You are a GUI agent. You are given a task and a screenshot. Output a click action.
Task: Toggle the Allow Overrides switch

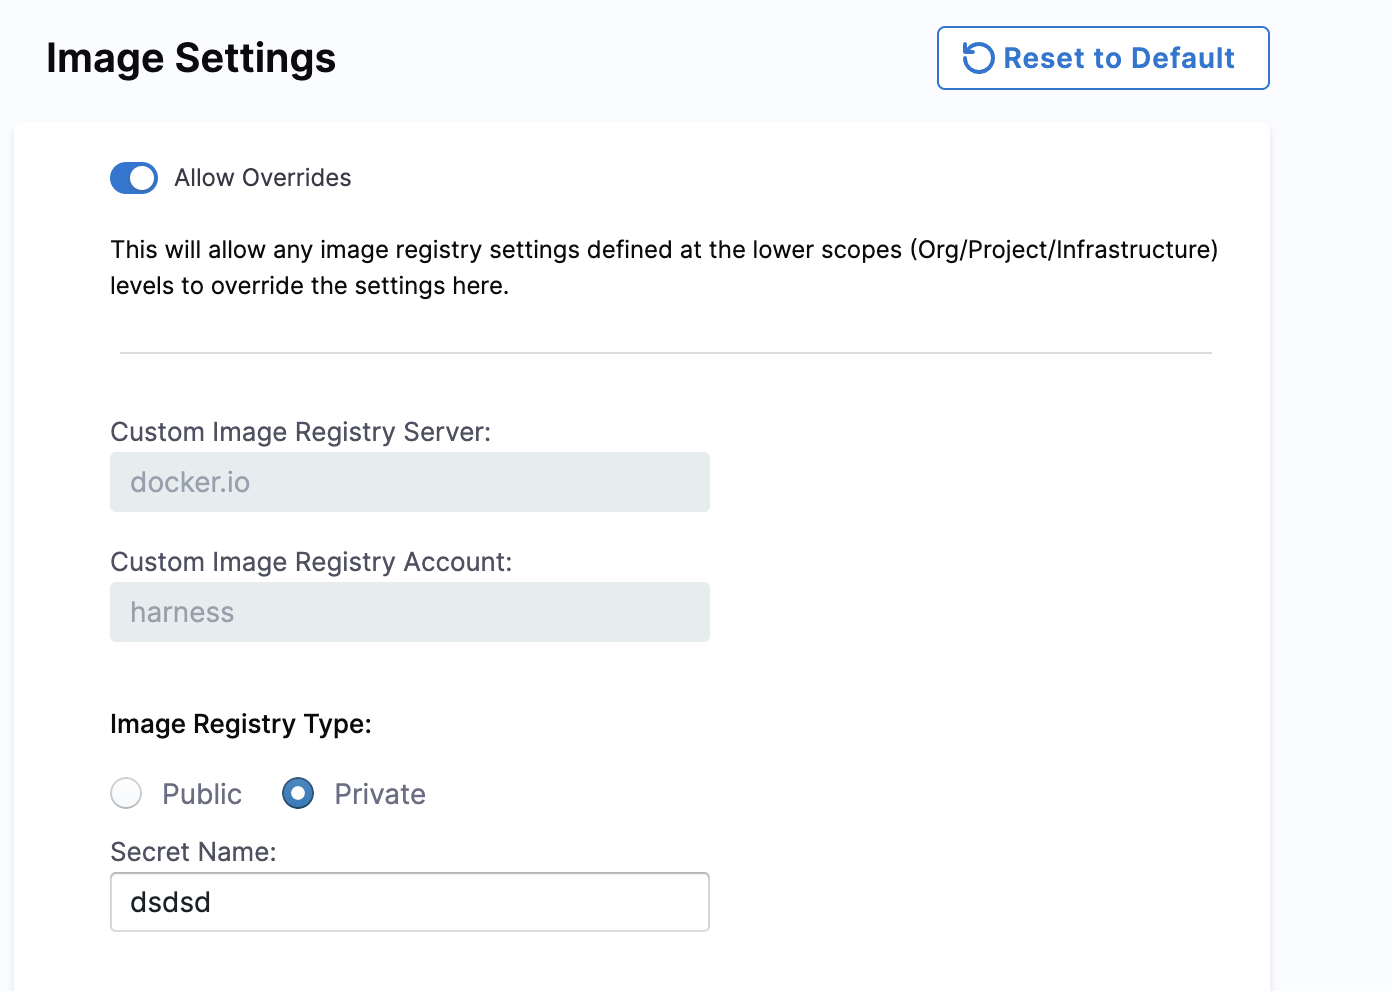[134, 178]
